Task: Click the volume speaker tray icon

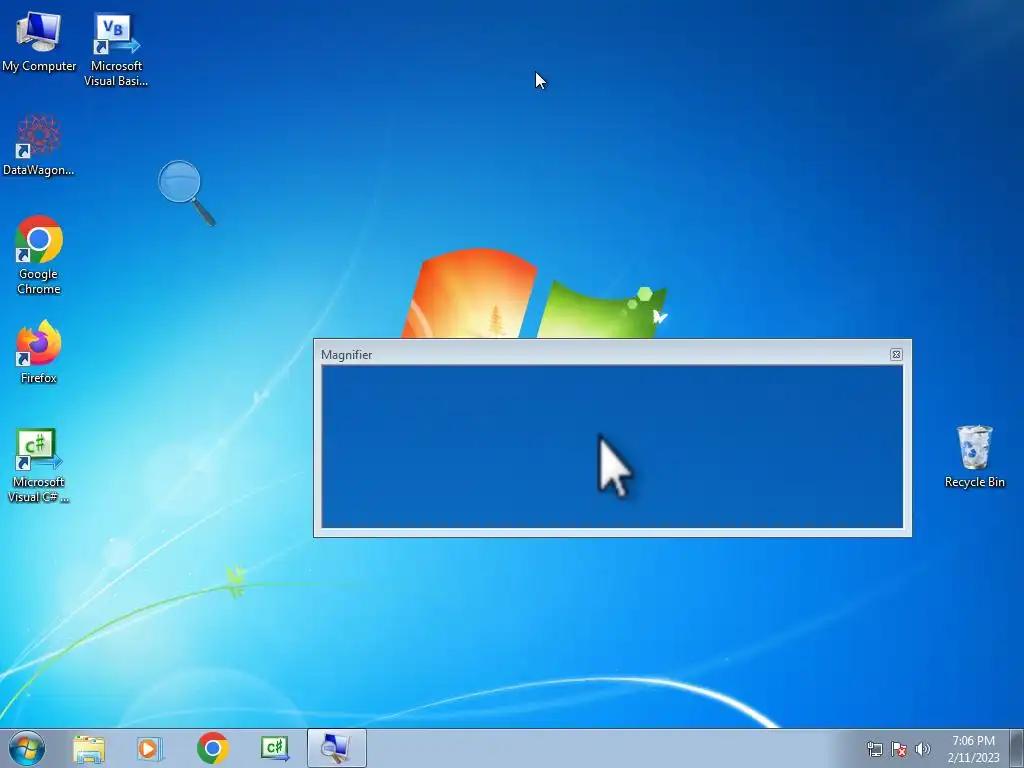Action: (922, 749)
